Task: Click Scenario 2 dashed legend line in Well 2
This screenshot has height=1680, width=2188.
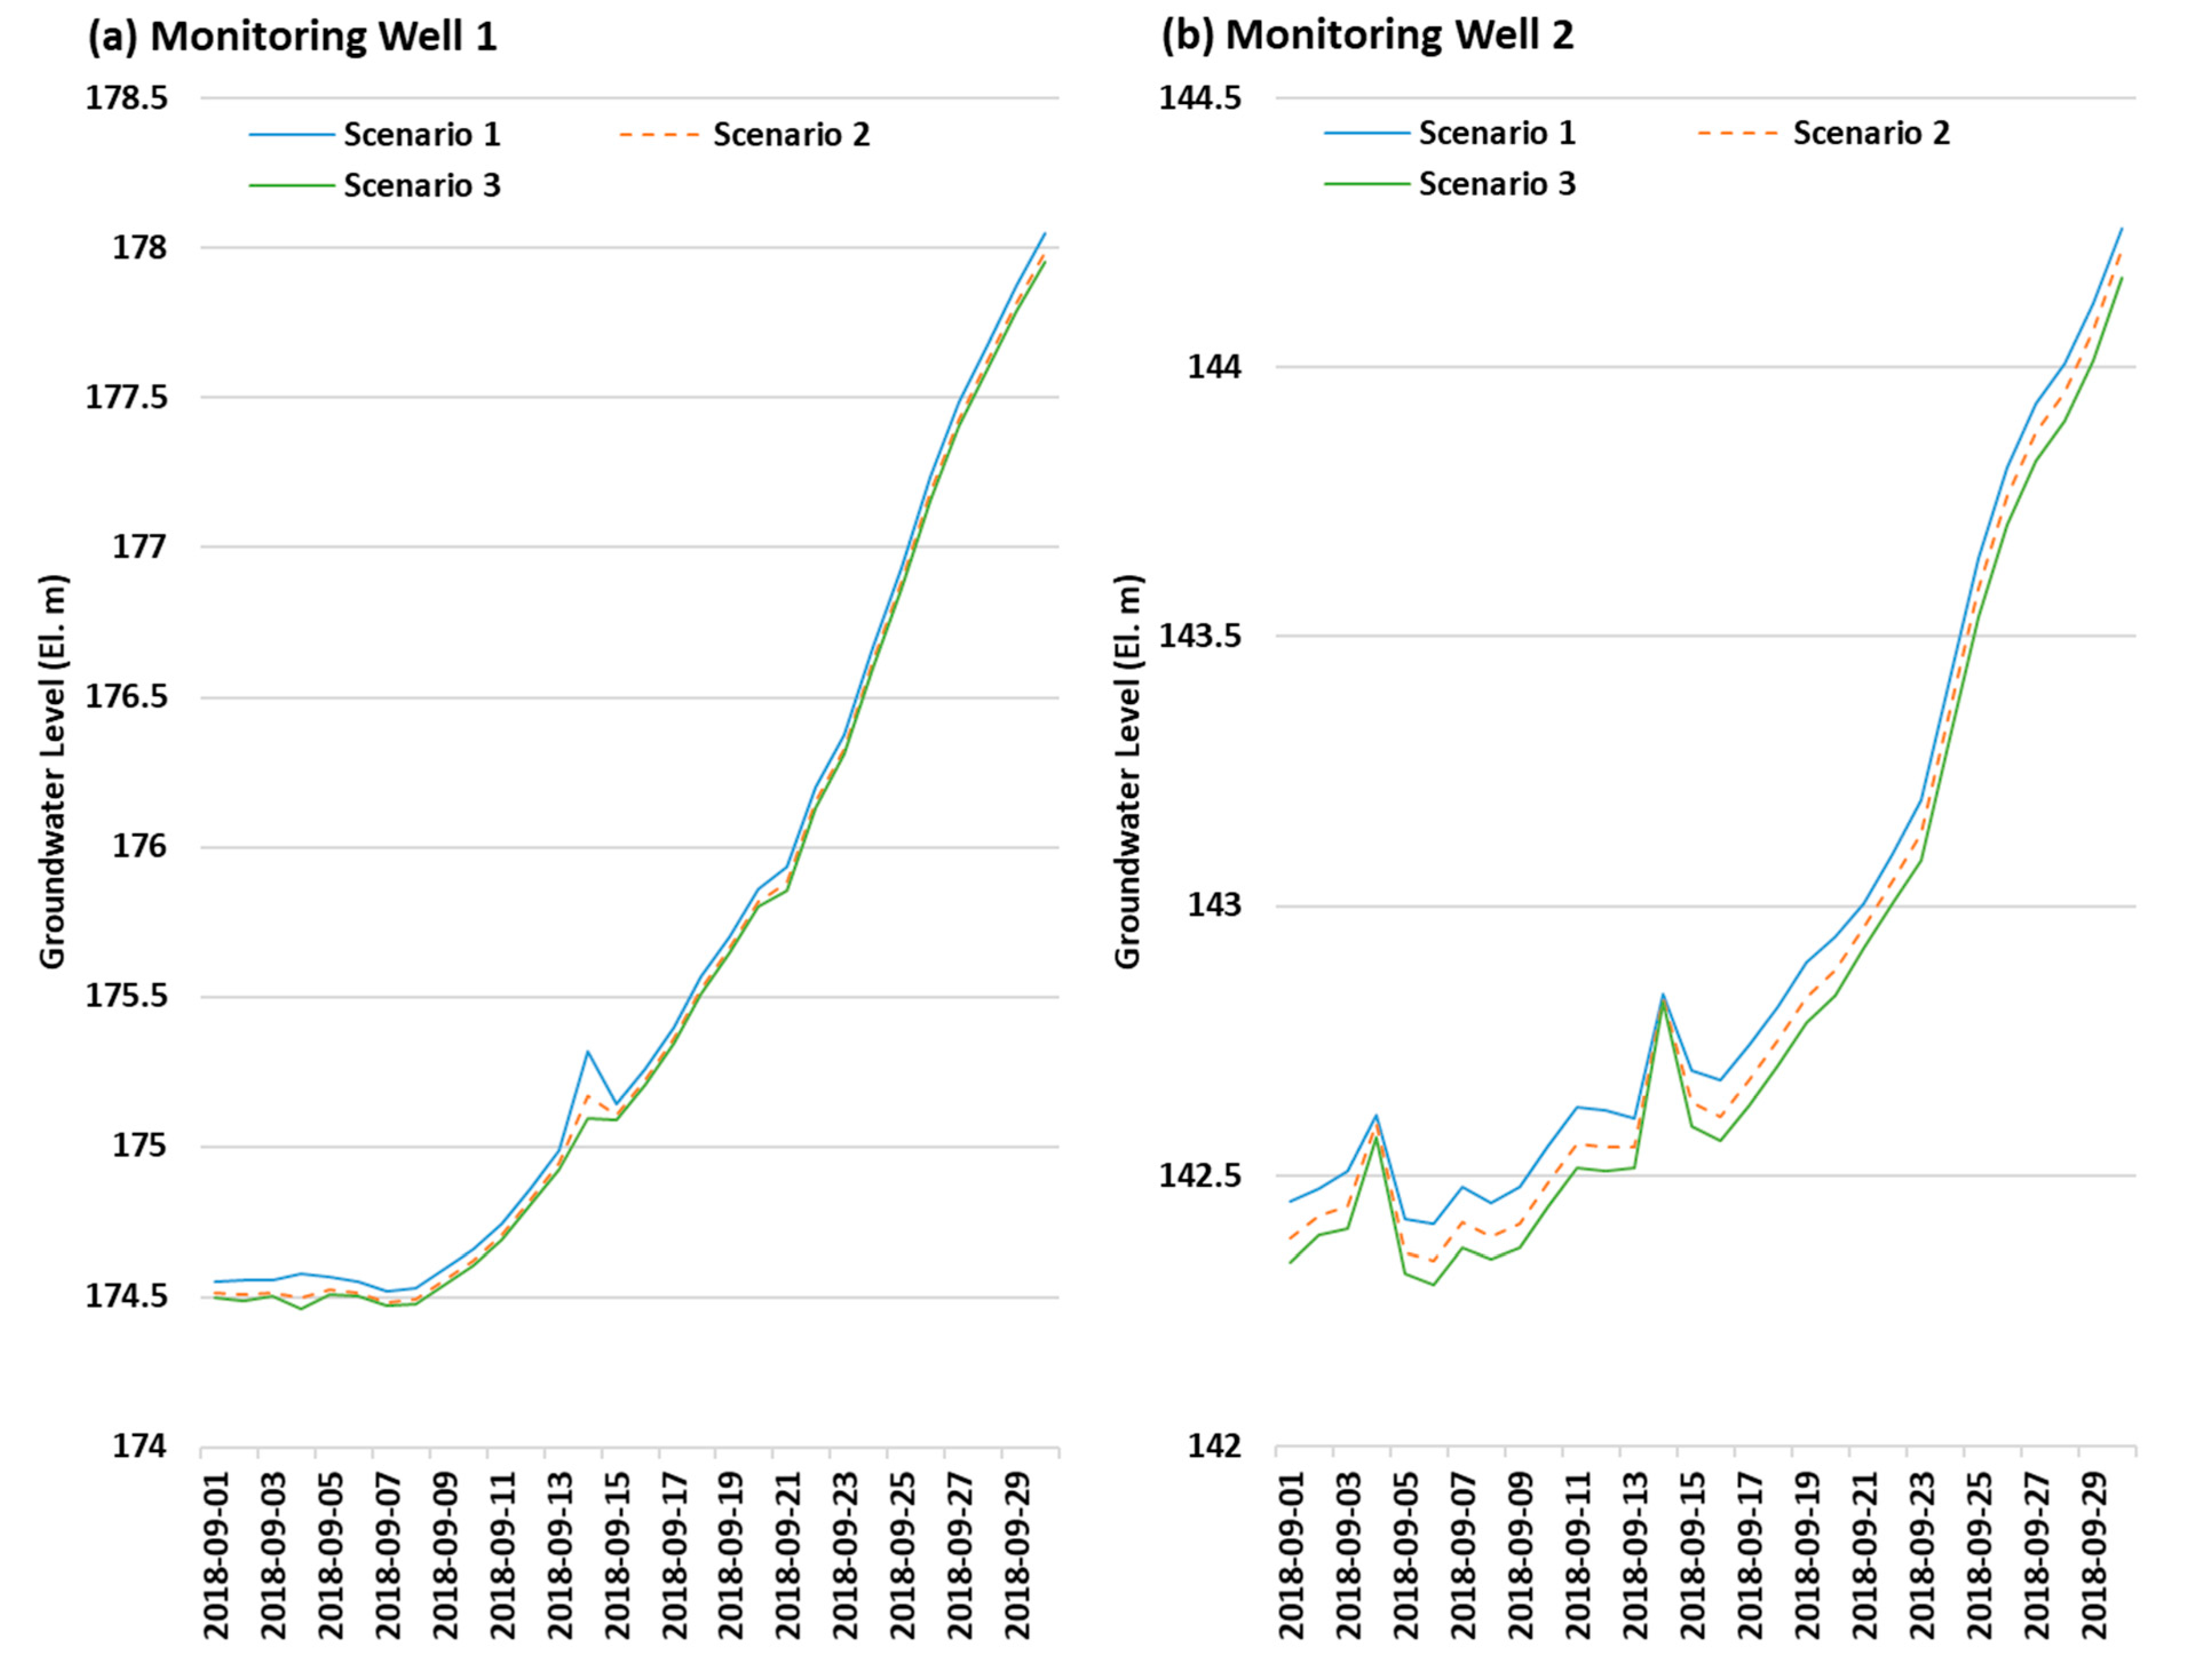Action: tap(1737, 133)
